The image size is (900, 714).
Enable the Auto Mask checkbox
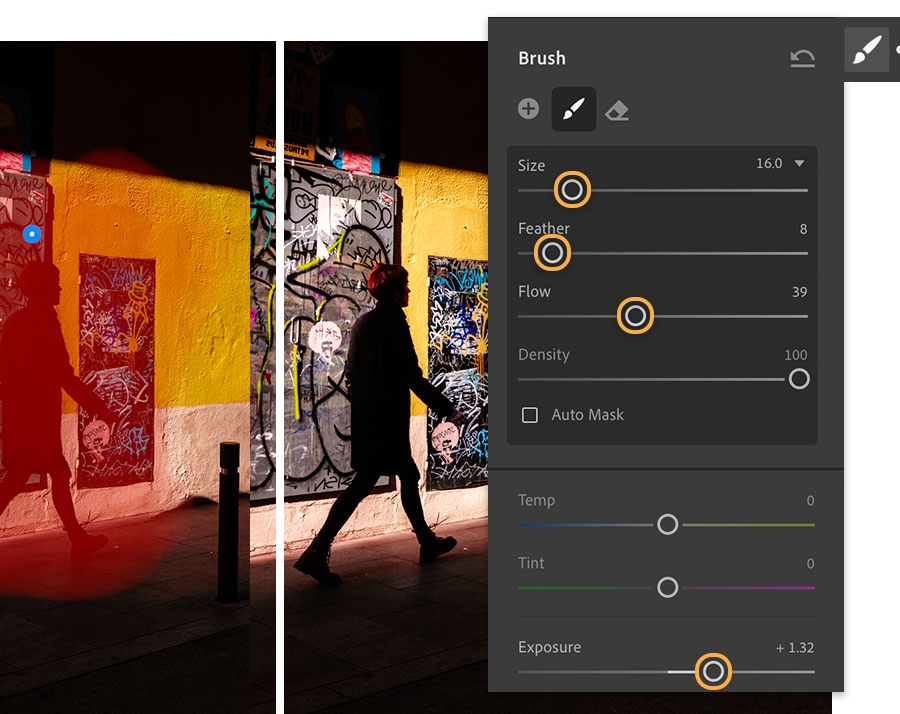tap(530, 415)
